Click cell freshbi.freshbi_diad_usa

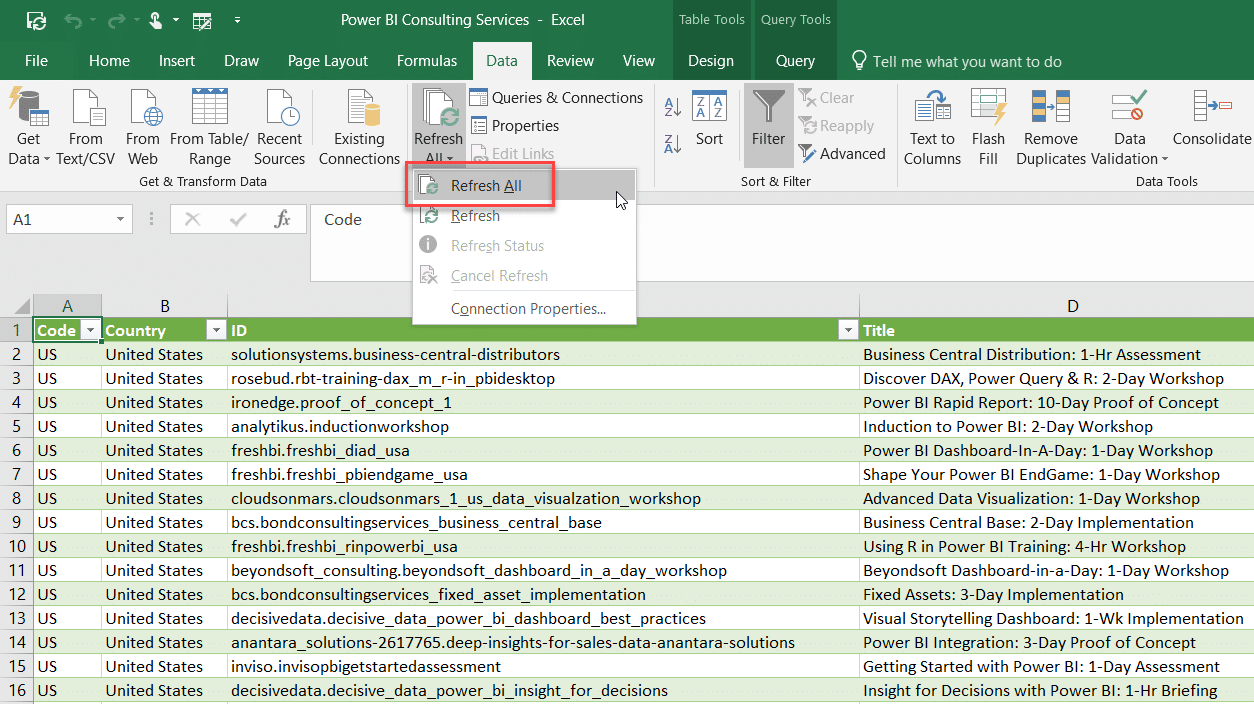[x=543, y=450]
